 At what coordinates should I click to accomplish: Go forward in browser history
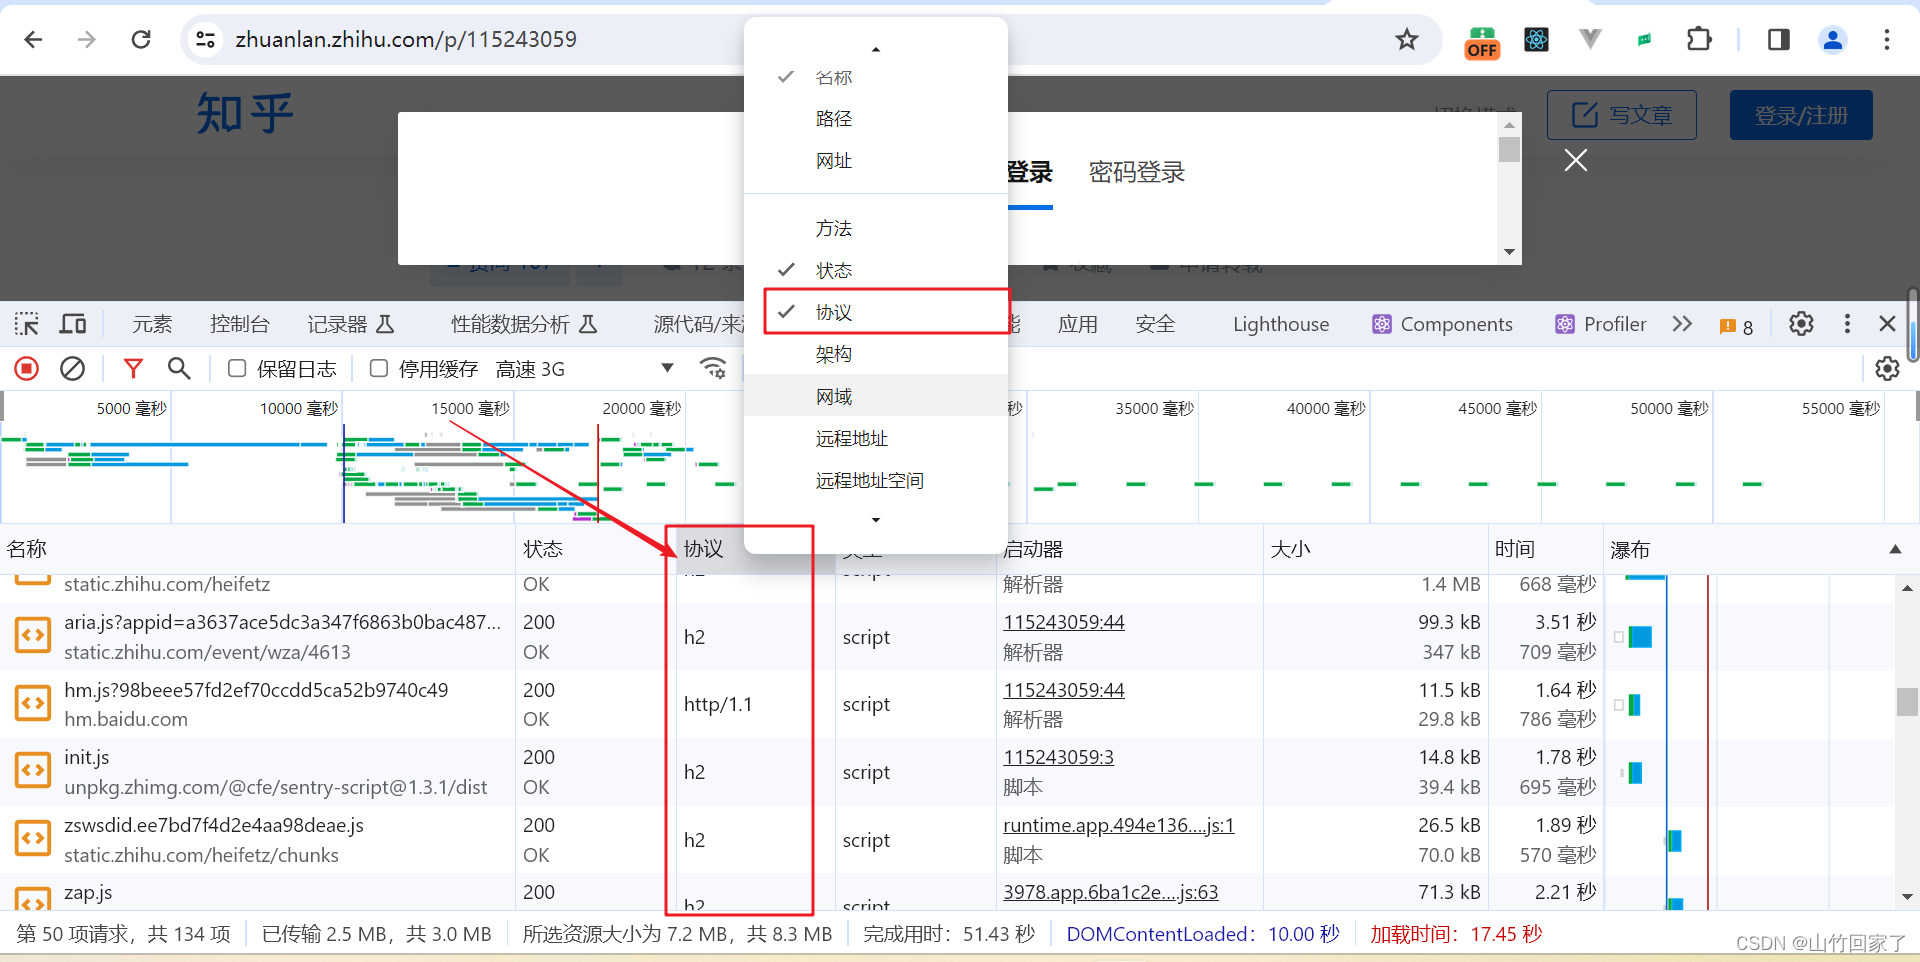click(x=87, y=39)
